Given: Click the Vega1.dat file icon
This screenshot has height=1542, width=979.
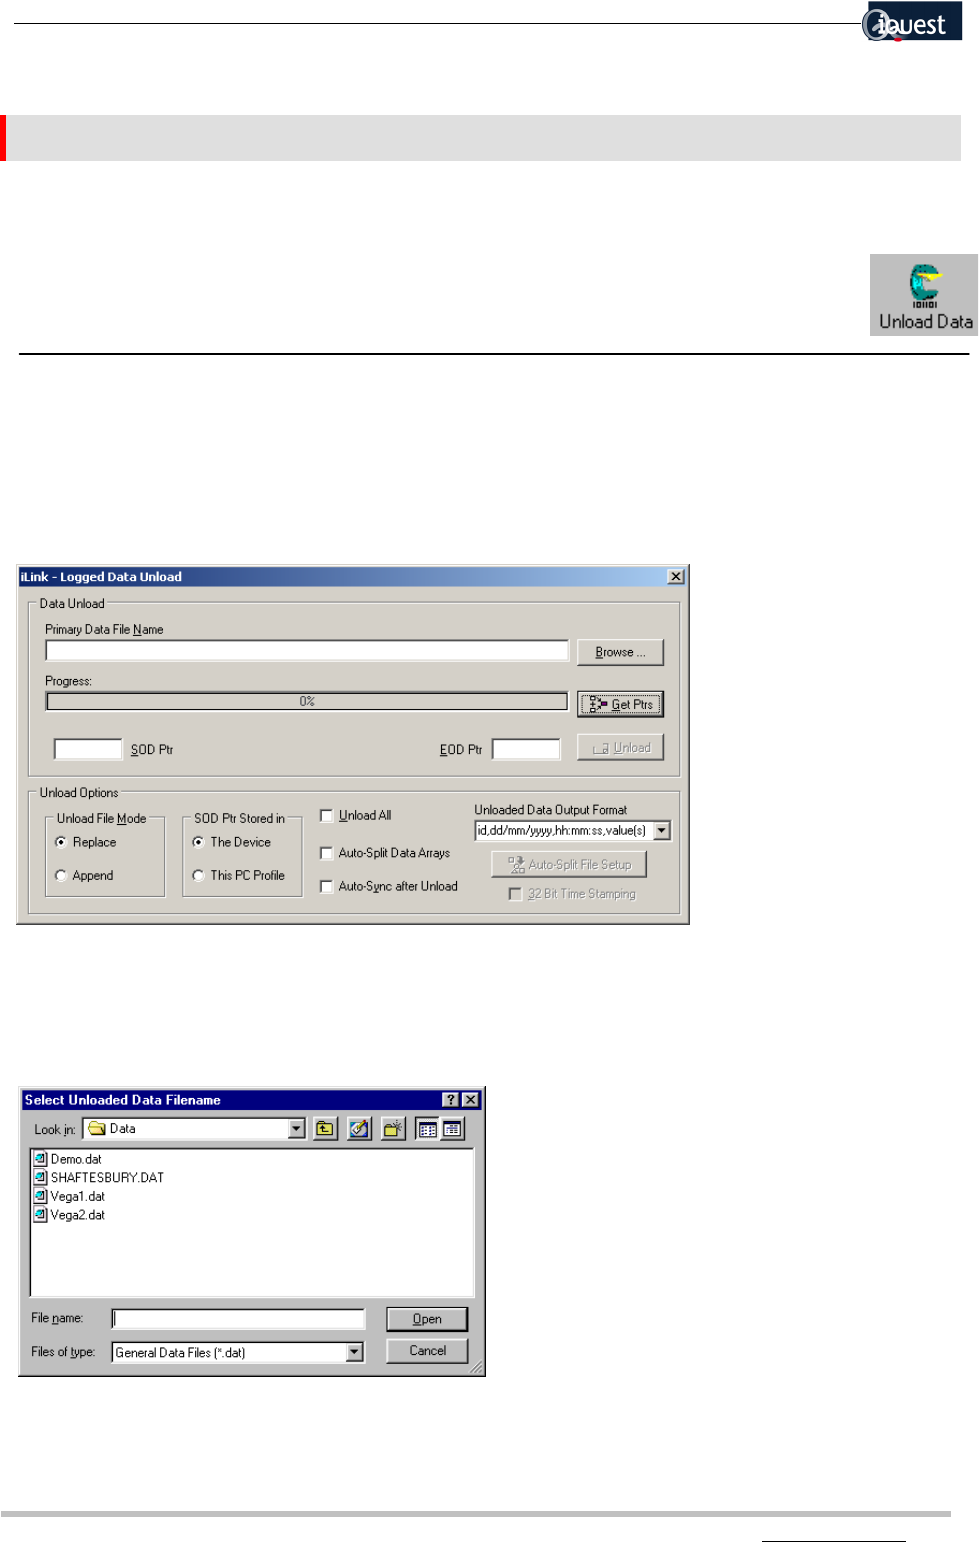Looking at the screenshot, I should (41, 1196).
